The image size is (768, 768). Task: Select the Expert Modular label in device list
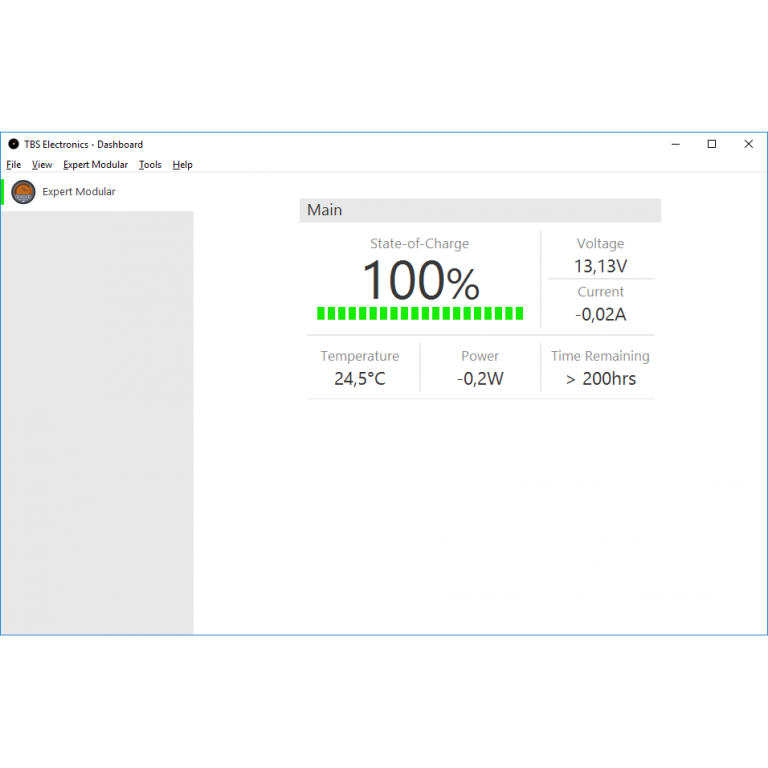click(79, 192)
